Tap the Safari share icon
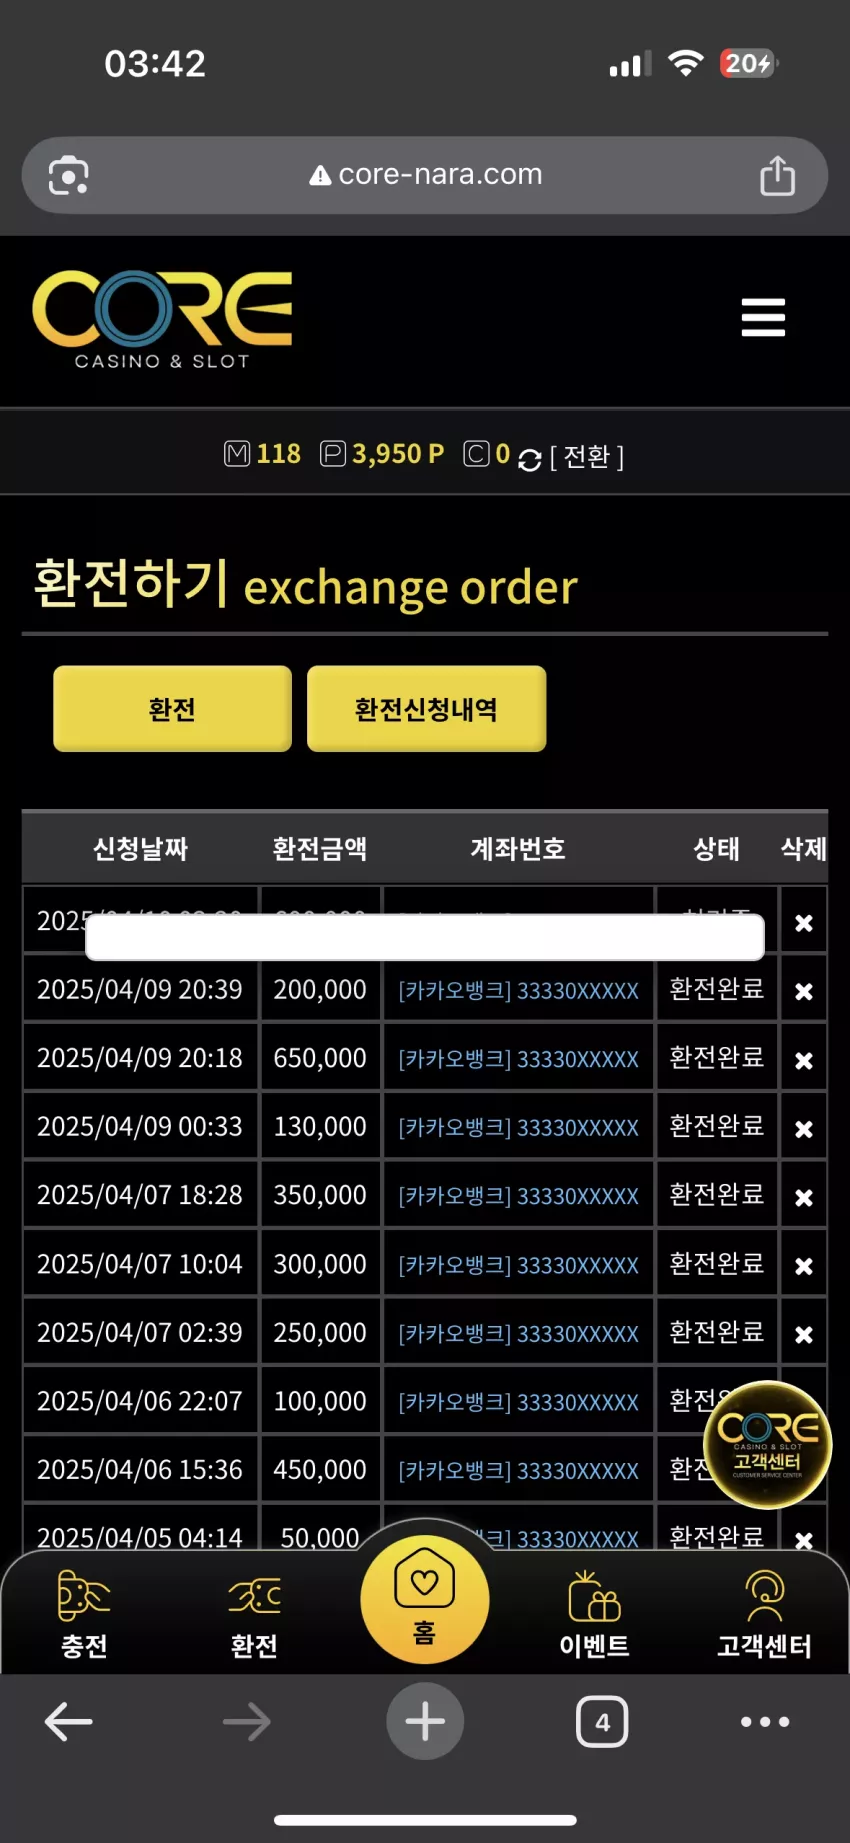850x1843 pixels. (777, 175)
